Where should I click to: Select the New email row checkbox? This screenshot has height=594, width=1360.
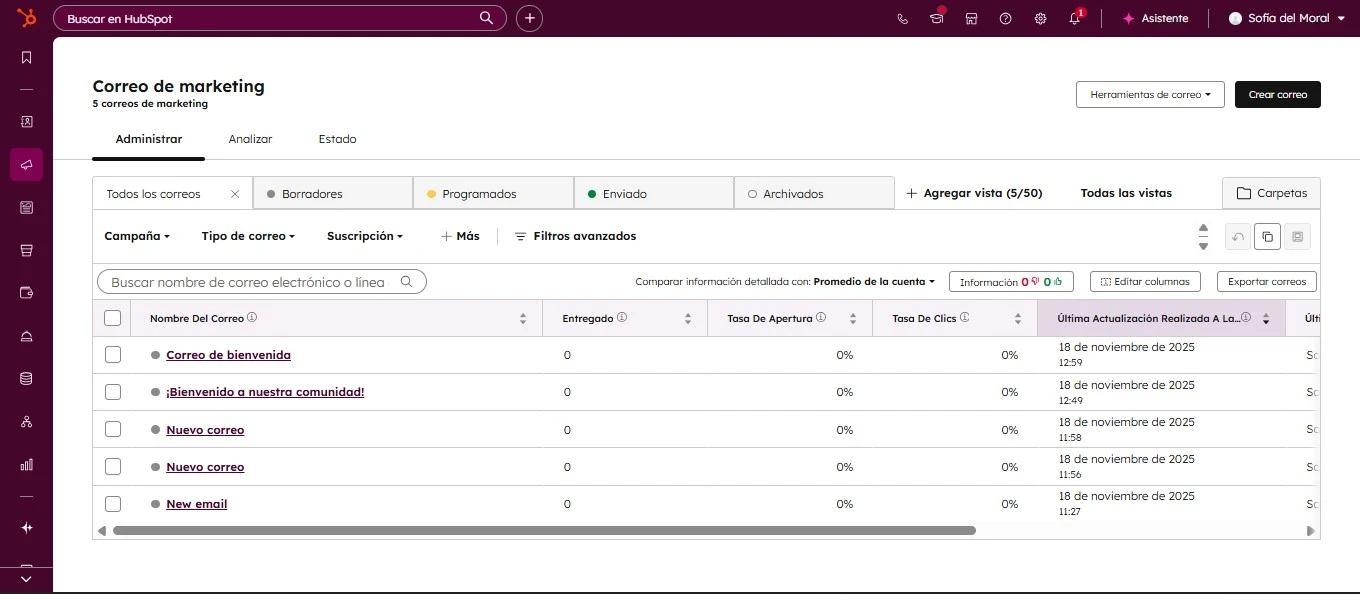coord(113,504)
